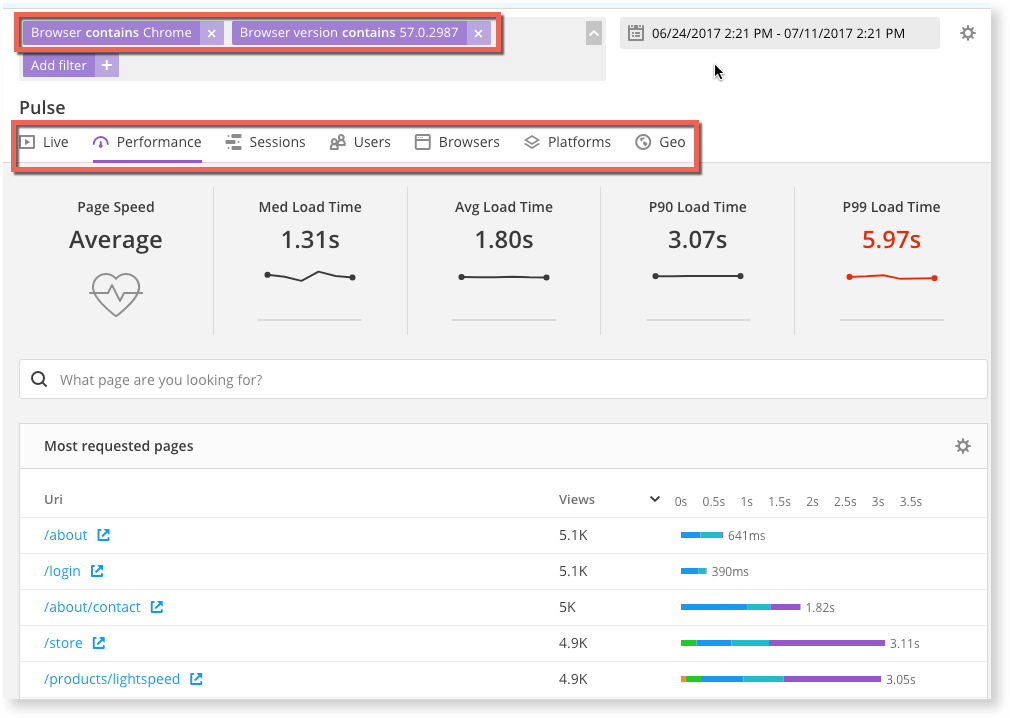This screenshot has width=1010, height=718.
Task: Open the Most requested pages gear menu
Action: (x=962, y=446)
